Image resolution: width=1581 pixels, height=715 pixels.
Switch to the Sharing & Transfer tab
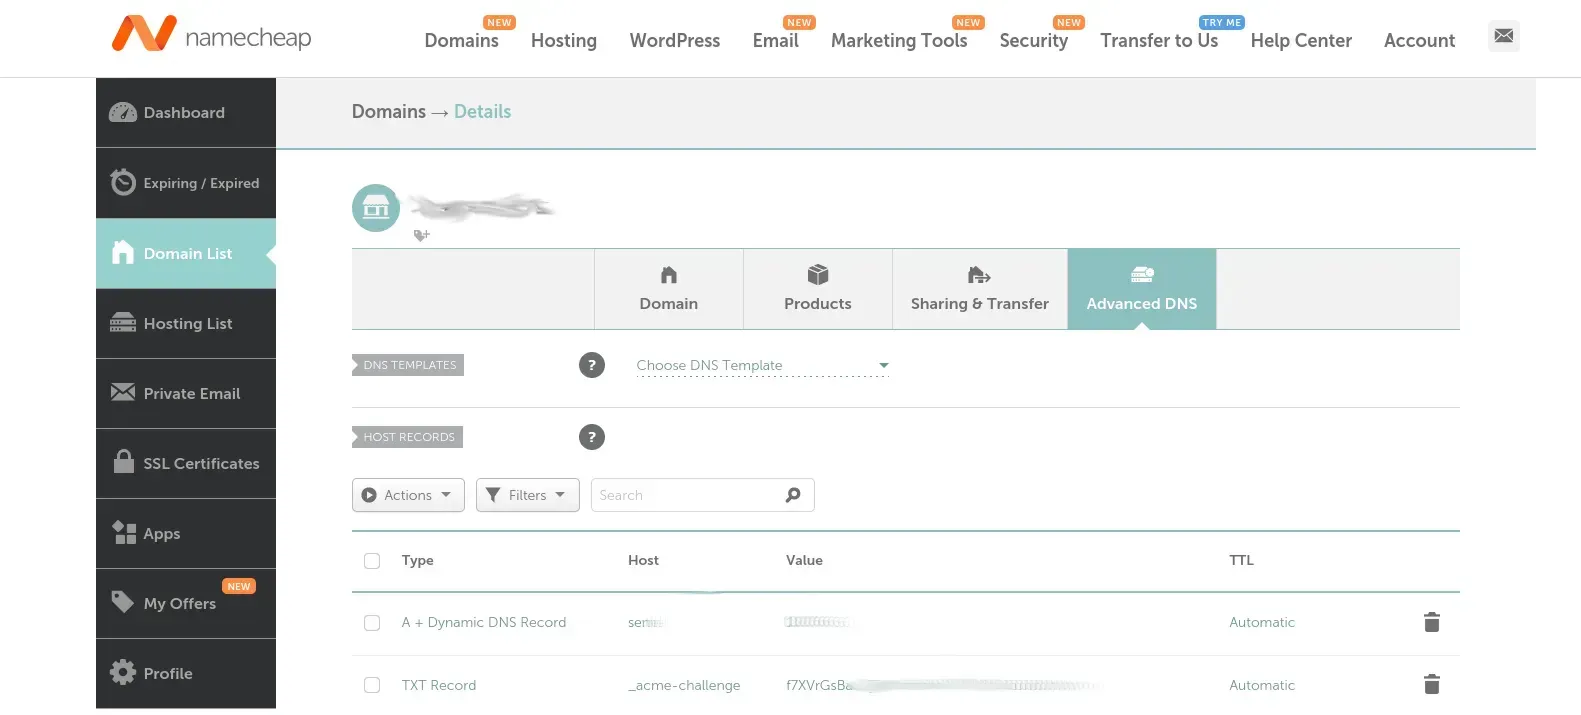pos(980,289)
